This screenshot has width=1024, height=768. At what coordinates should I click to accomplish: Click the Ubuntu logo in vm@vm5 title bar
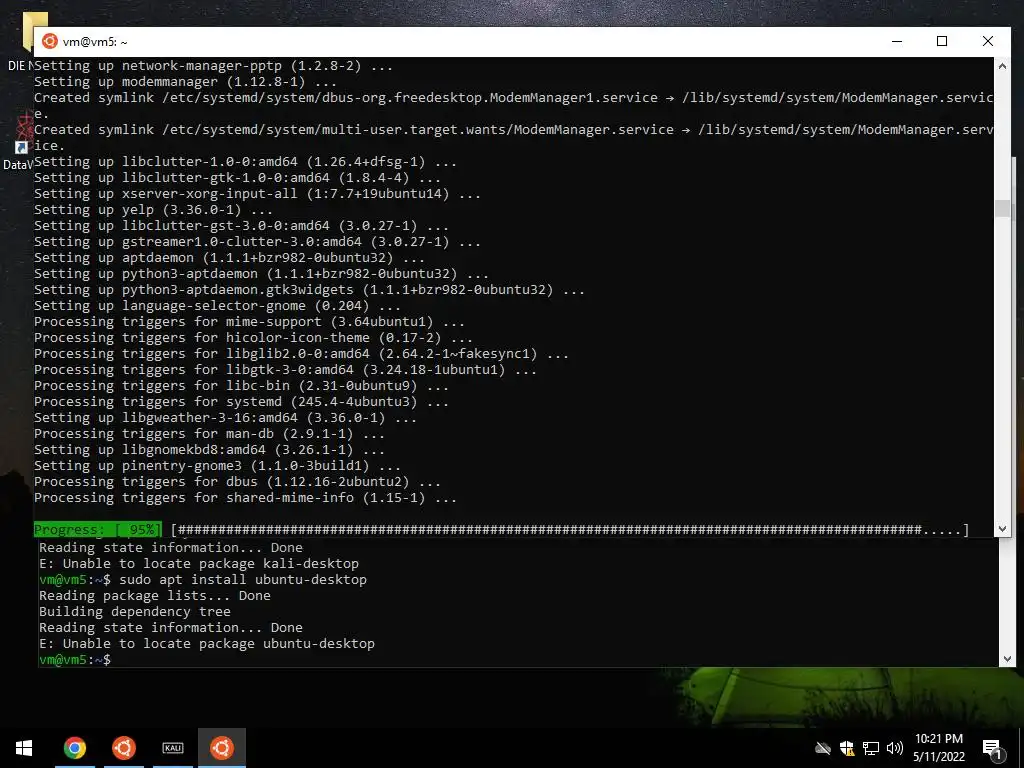(50, 41)
